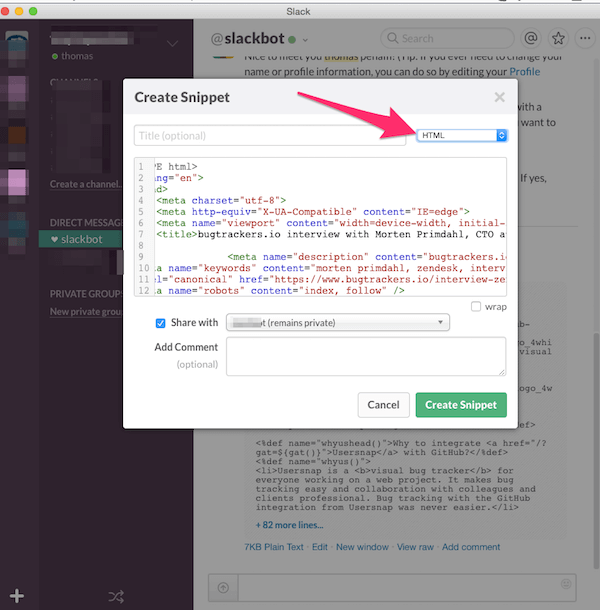600x610 pixels.
Task: Star the slackbot conversation
Action: [x=558, y=38]
